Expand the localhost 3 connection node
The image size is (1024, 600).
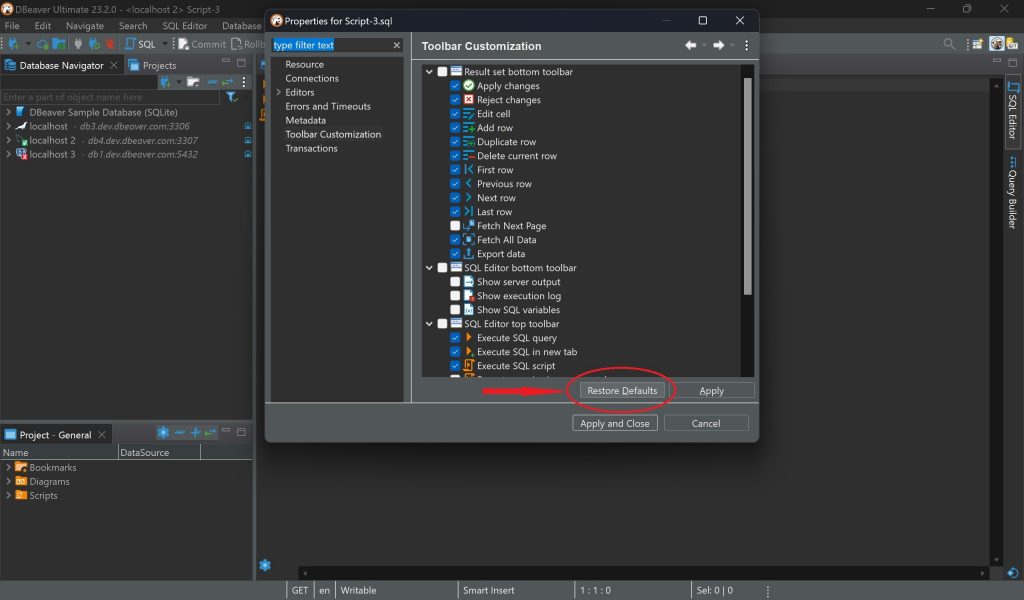pyautogui.click(x=8, y=154)
